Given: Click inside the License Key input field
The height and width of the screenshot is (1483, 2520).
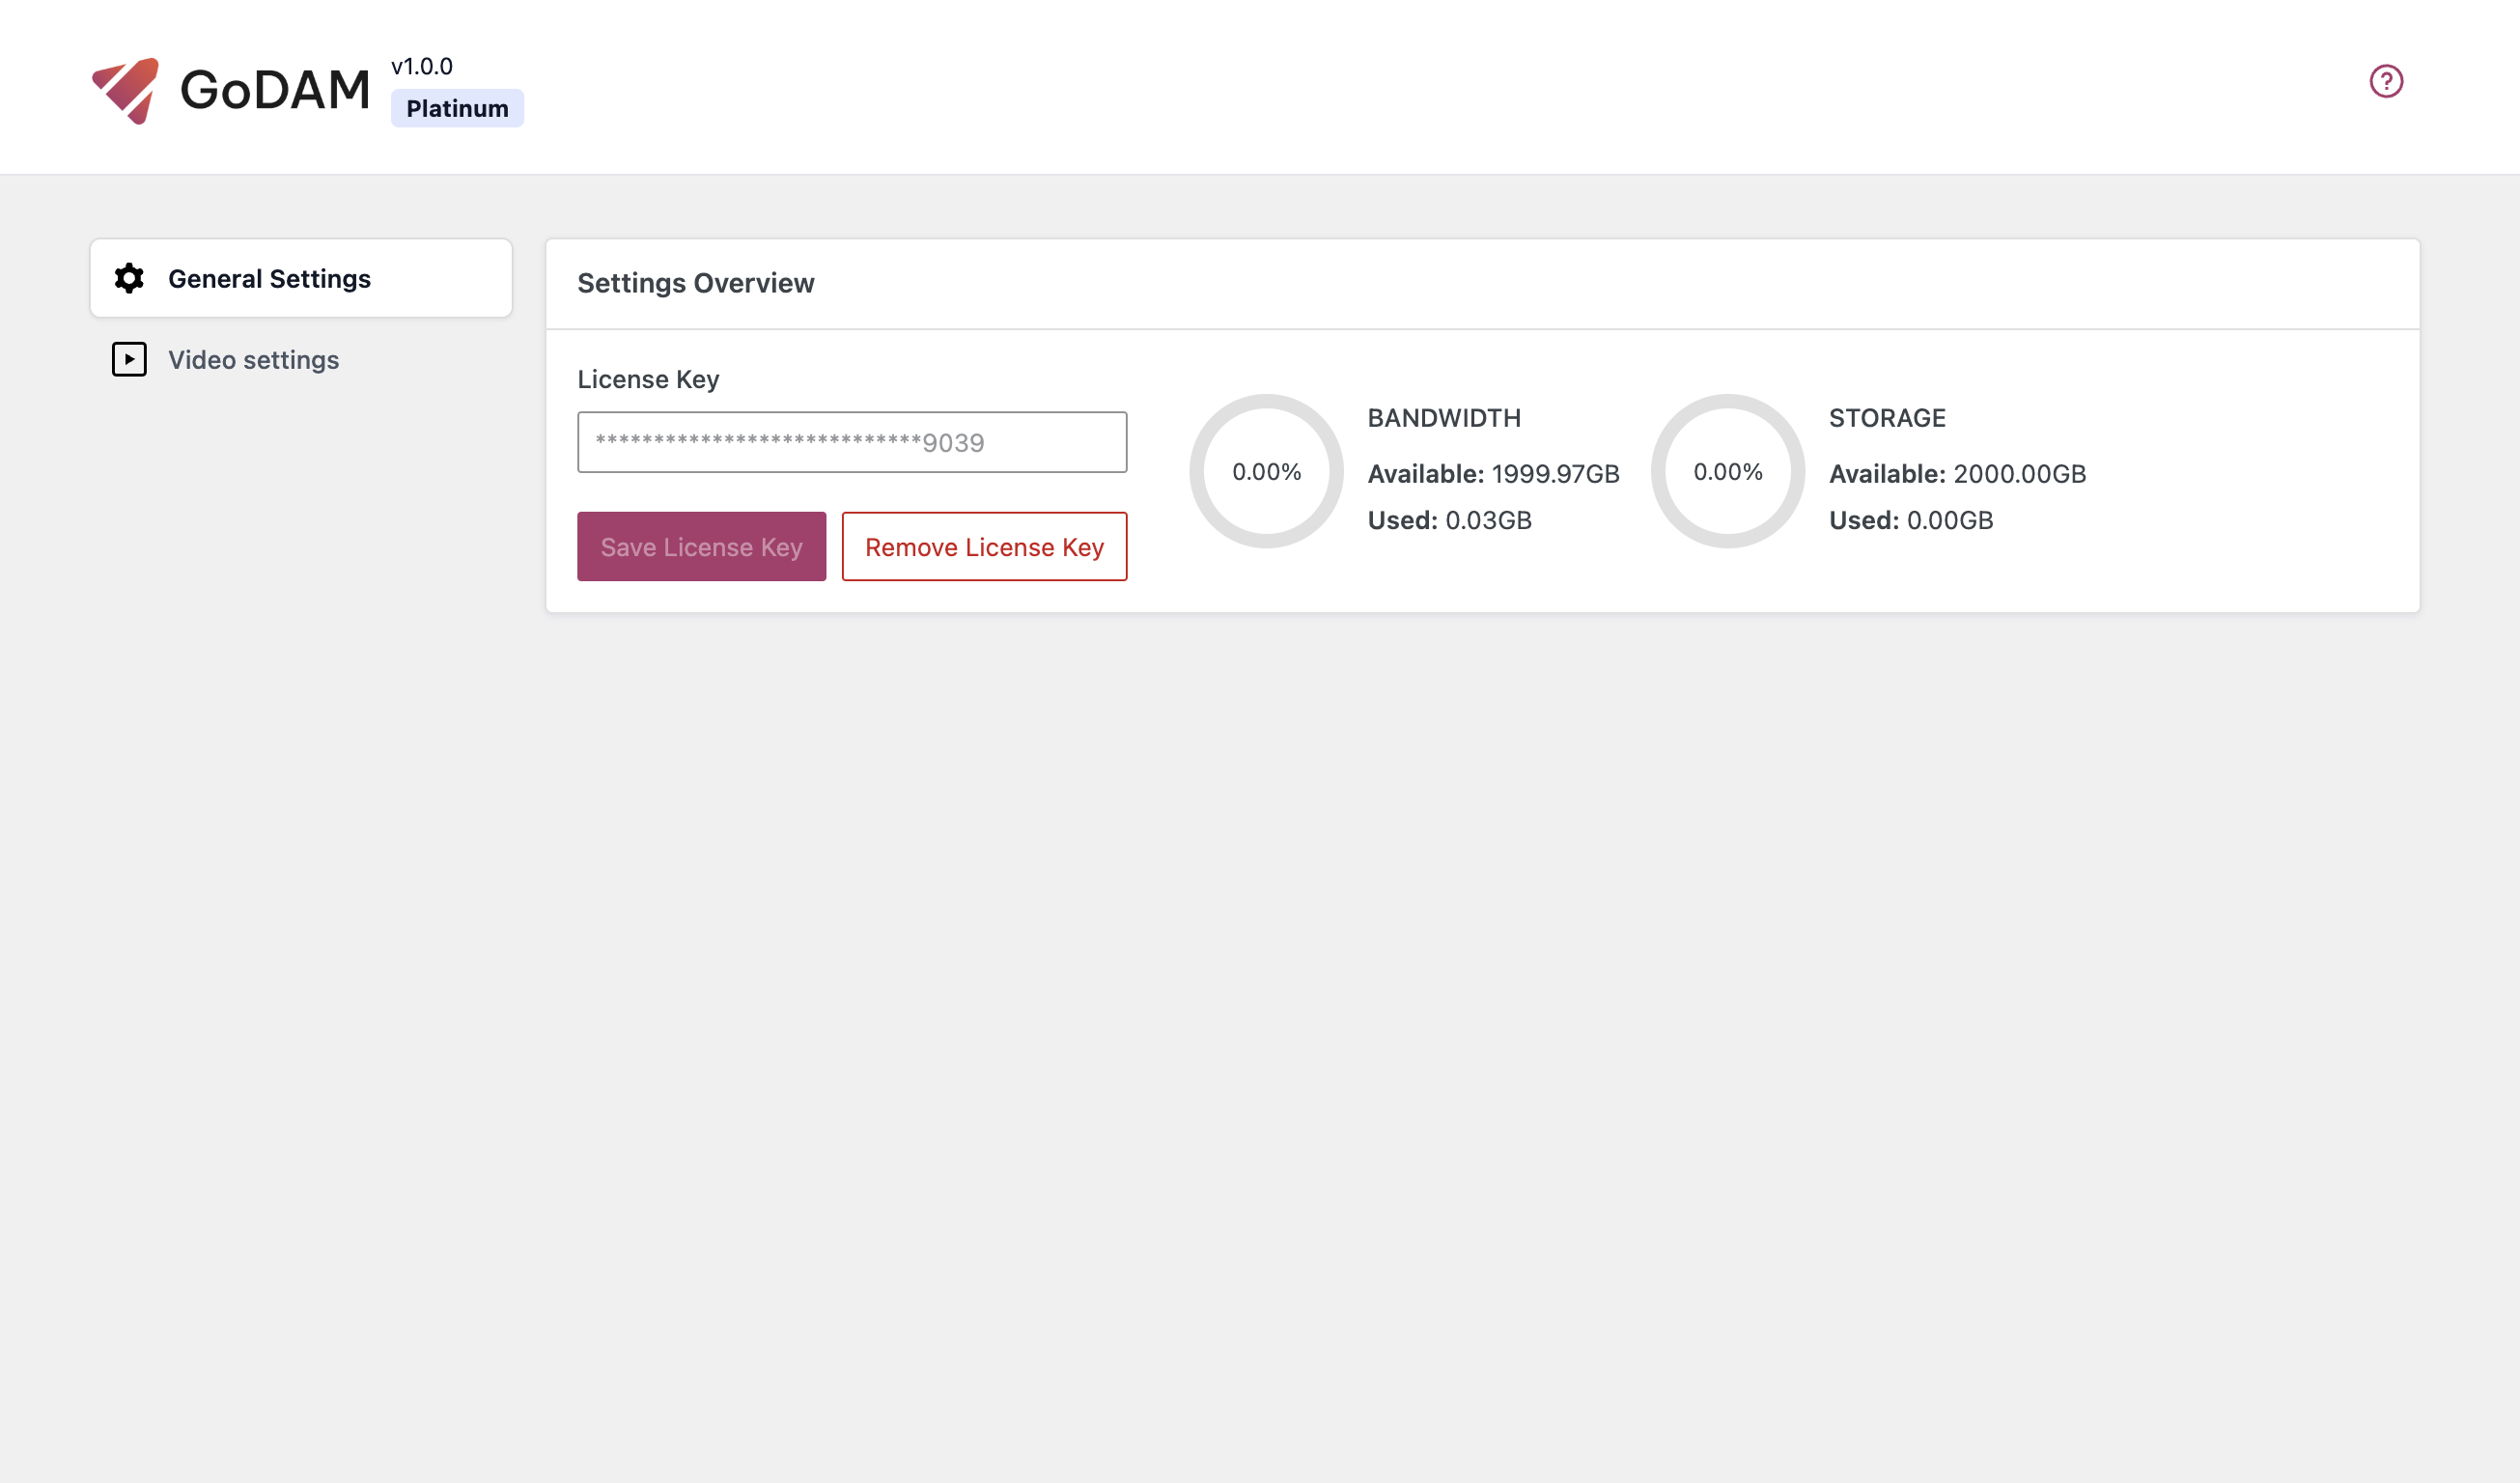Looking at the screenshot, I should [x=852, y=441].
